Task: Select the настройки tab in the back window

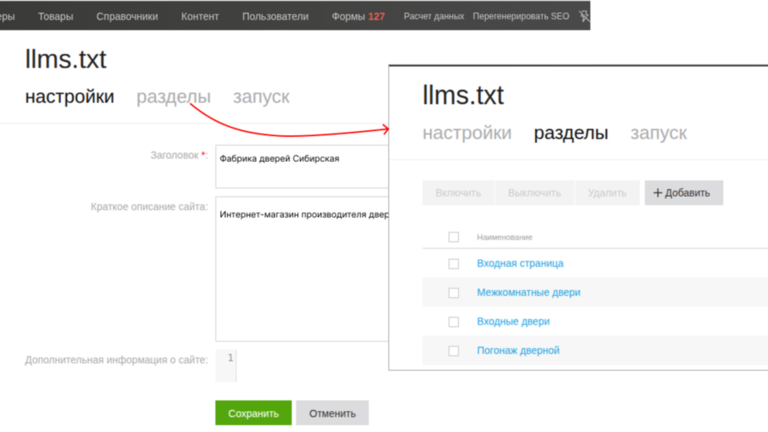Action: pos(70,96)
